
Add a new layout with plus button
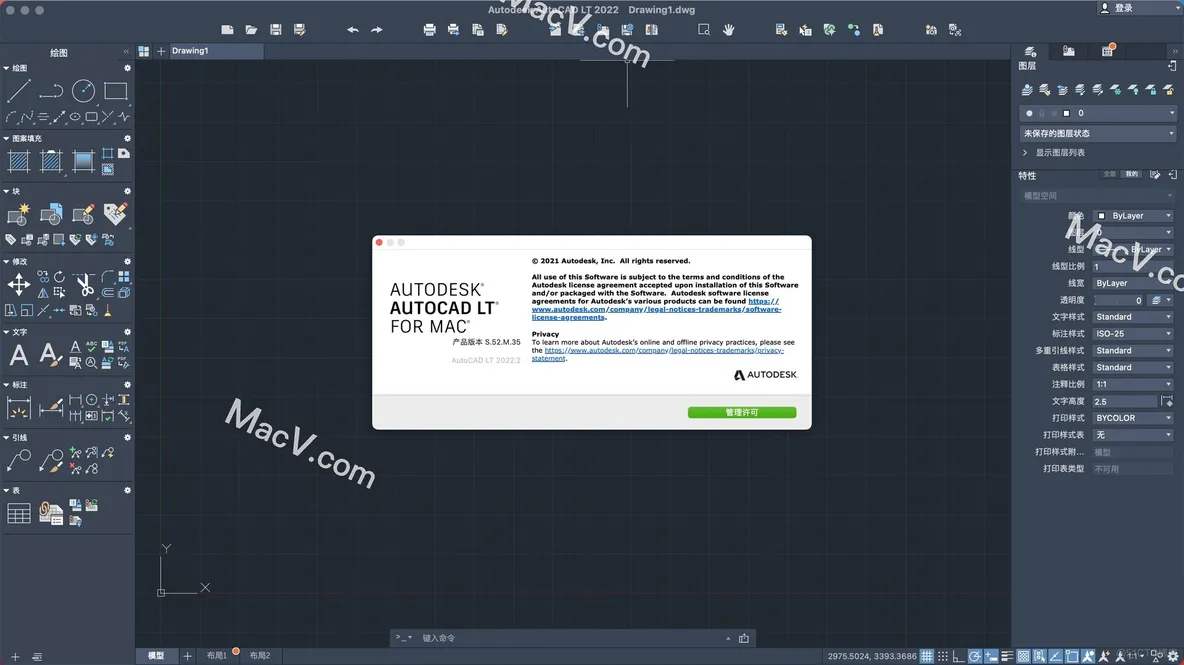click(187, 656)
